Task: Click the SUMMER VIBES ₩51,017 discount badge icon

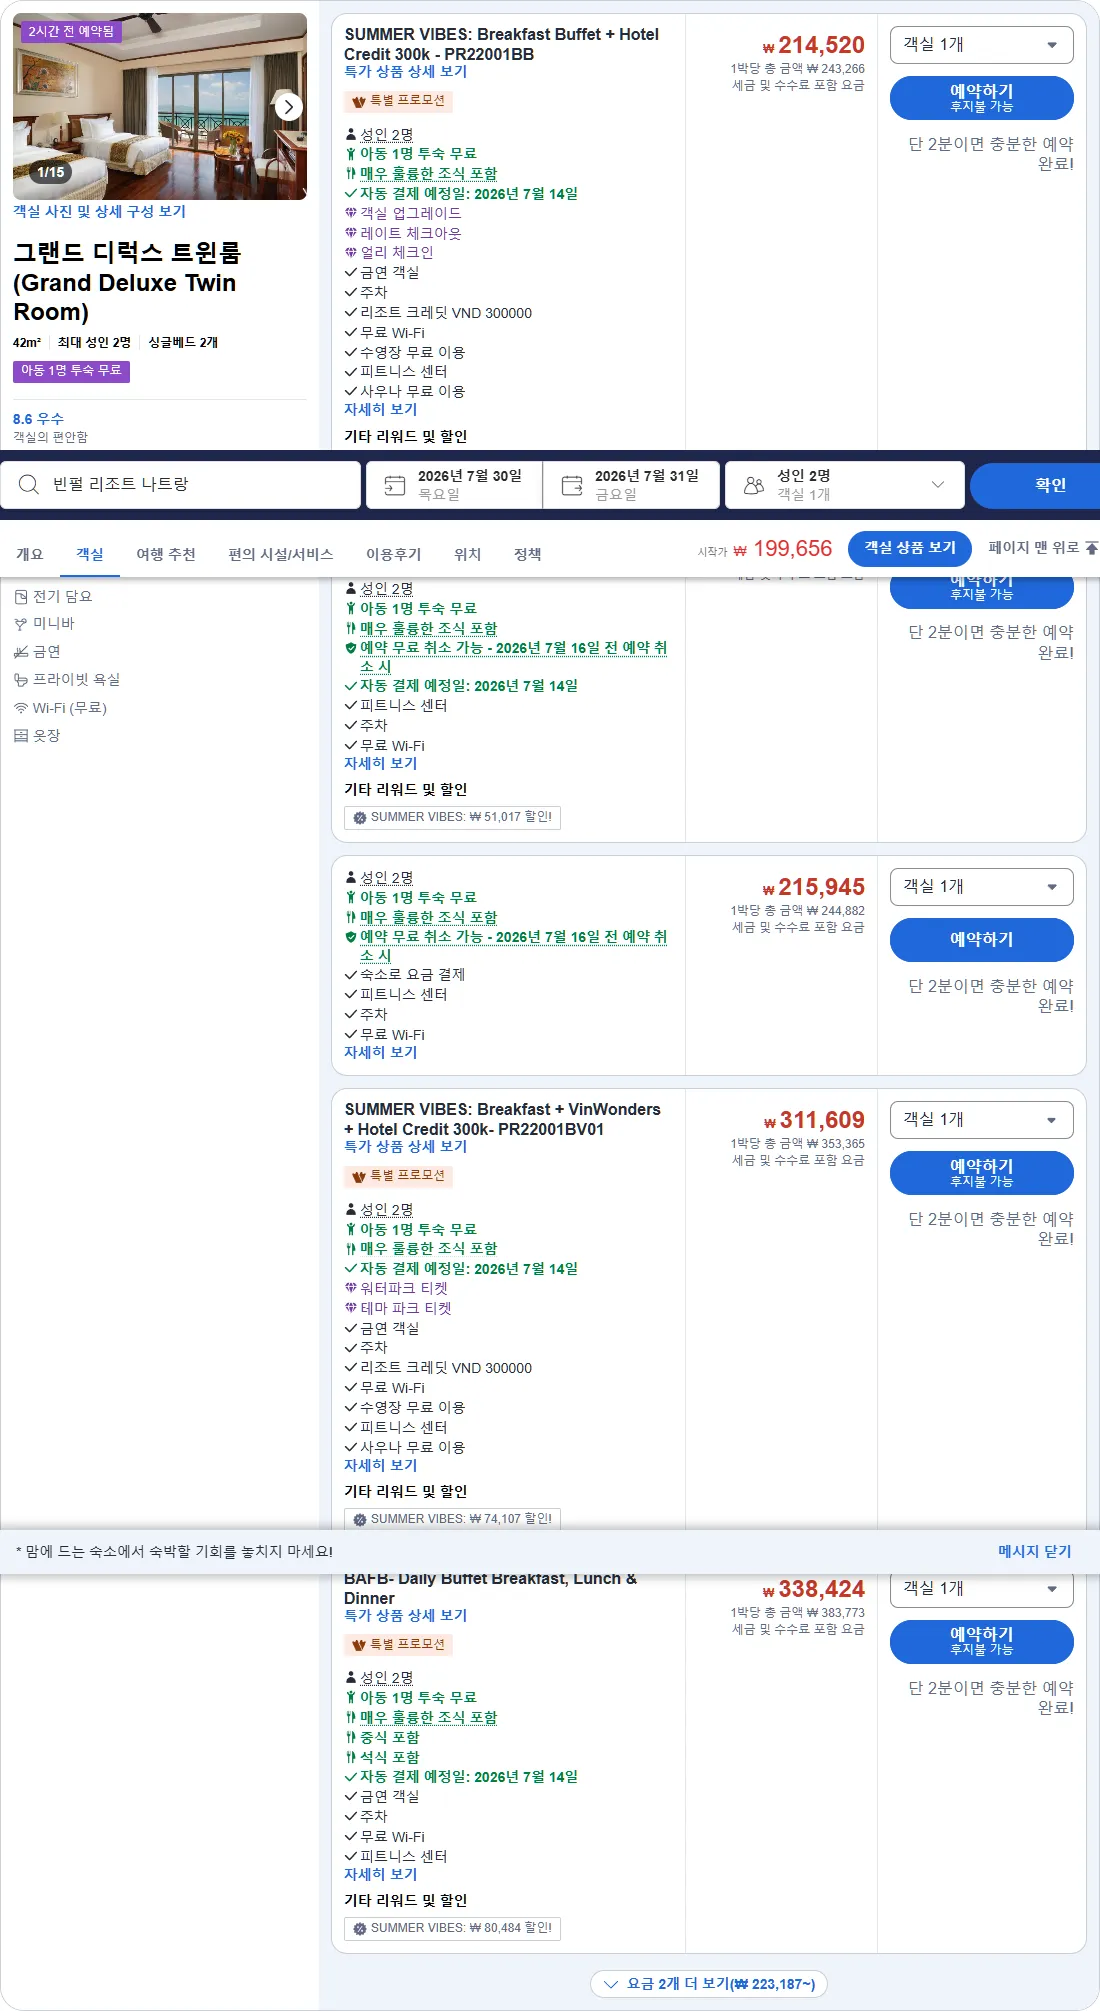Action: 360,818
